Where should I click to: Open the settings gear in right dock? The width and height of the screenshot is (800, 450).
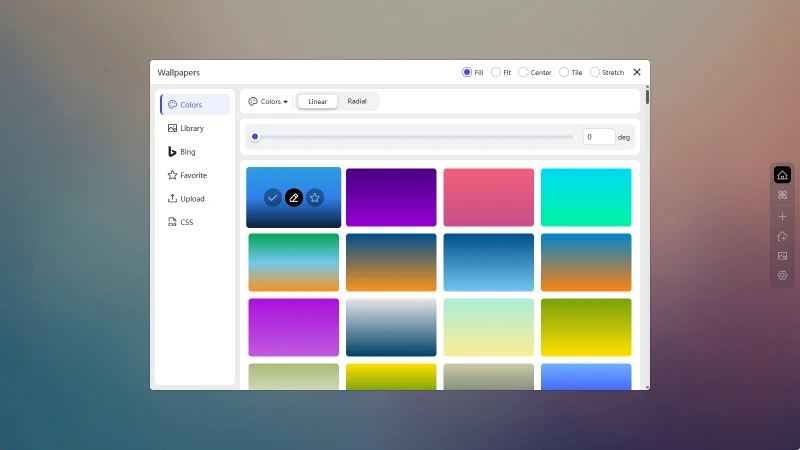(782, 276)
